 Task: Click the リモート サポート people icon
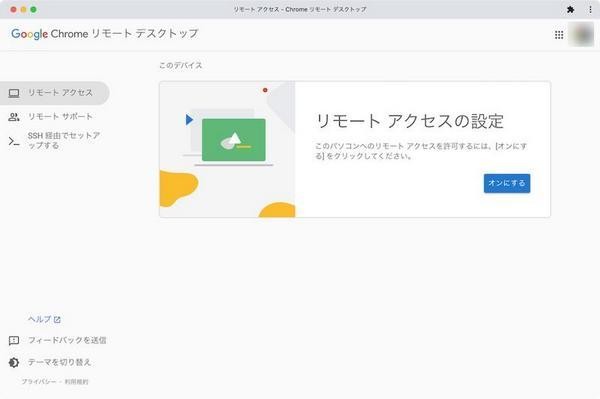(x=14, y=117)
